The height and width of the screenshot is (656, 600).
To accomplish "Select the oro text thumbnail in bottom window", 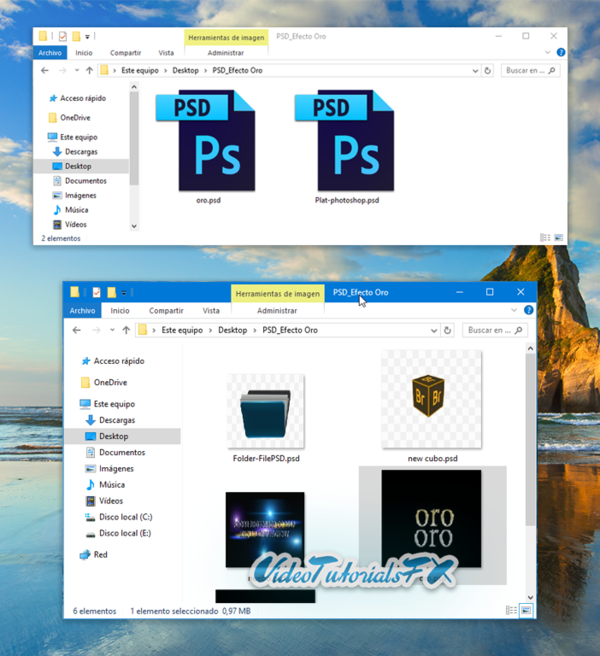I will click(431, 519).
